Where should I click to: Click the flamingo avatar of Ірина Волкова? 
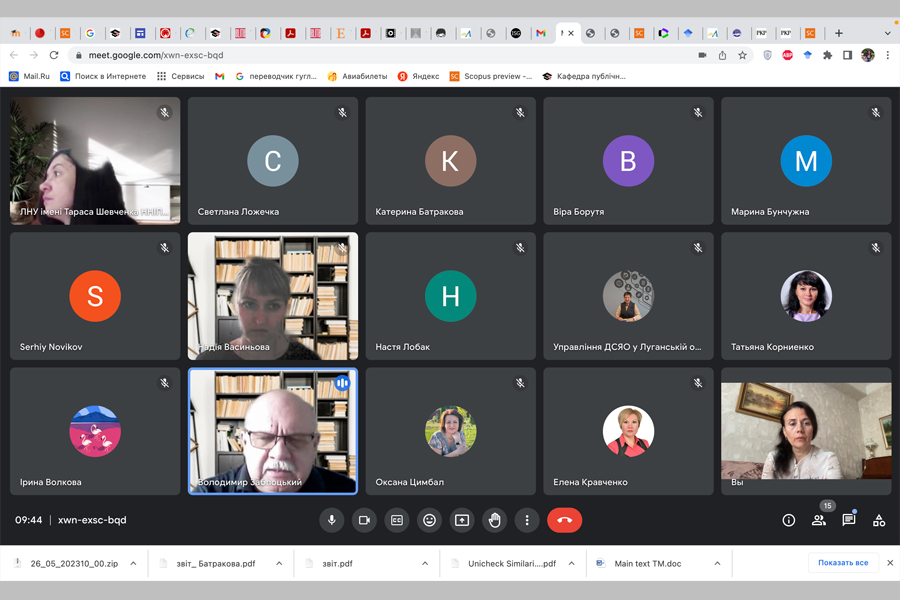coord(95,431)
